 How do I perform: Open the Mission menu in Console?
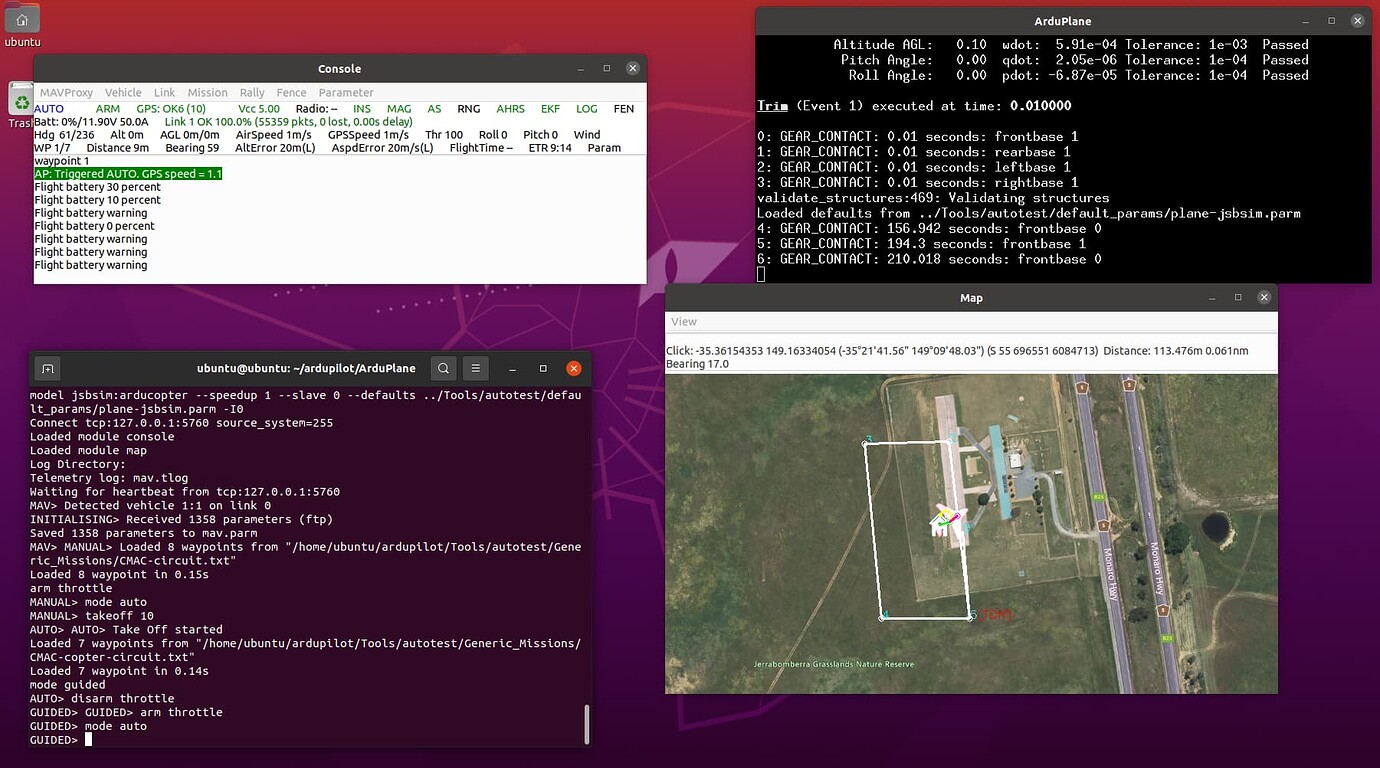(207, 92)
